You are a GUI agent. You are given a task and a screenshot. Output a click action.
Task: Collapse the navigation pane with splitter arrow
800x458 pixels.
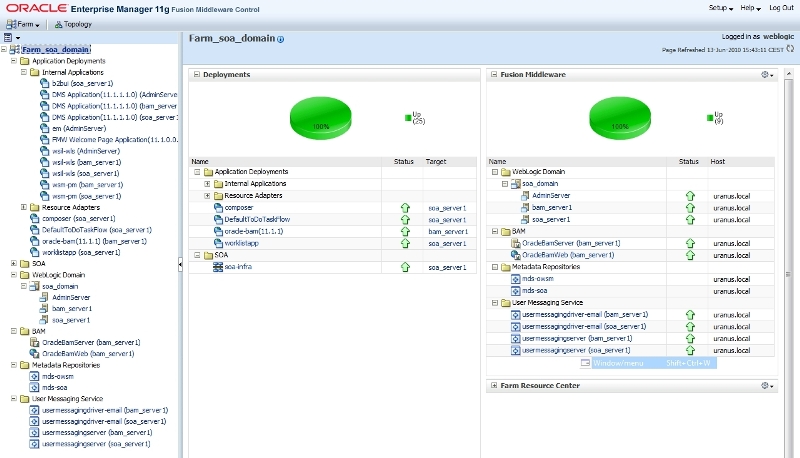pyautogui.click(x=180, y=264)
